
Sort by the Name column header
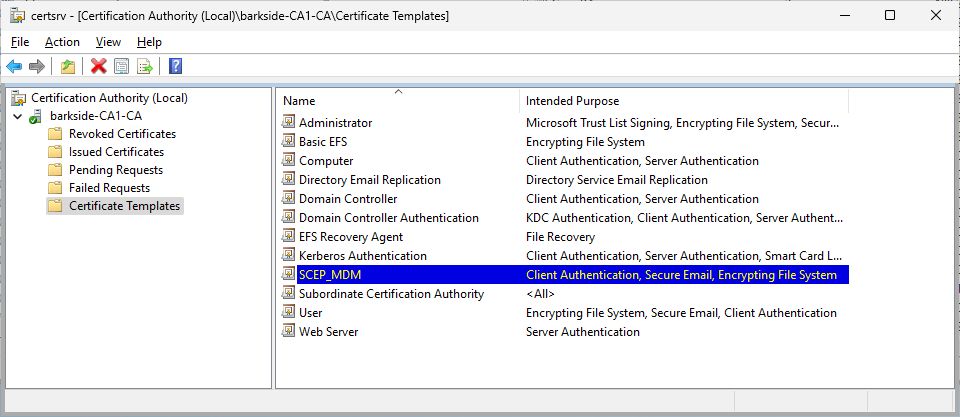(299, 101)
